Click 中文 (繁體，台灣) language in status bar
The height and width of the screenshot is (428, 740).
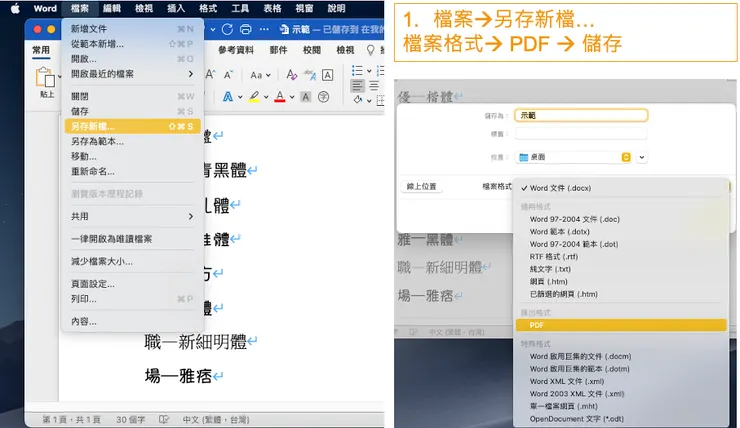pos(216,420)
